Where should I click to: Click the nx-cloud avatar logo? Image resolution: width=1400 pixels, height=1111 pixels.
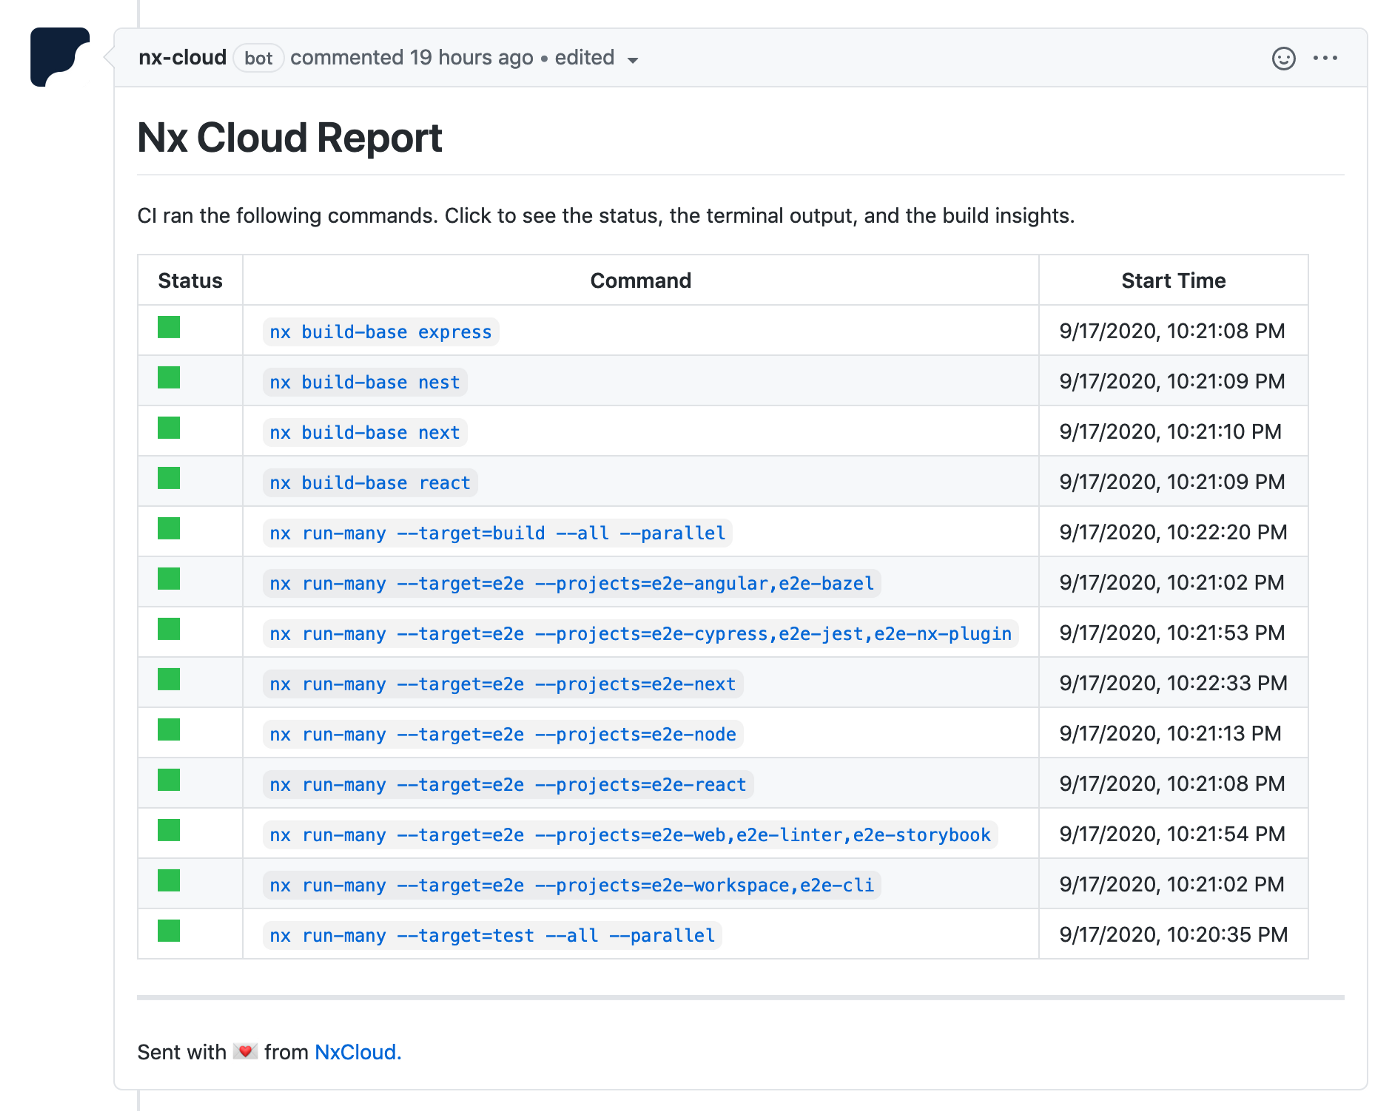coord(59,57)
